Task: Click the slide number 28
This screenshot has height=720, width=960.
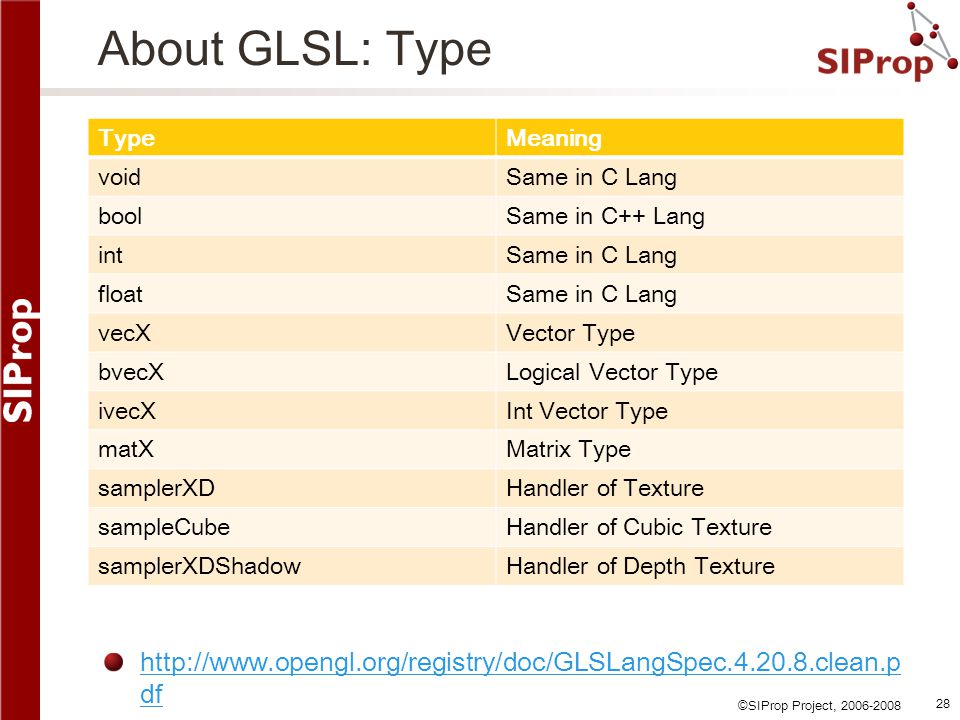Action: pos(943,703)
